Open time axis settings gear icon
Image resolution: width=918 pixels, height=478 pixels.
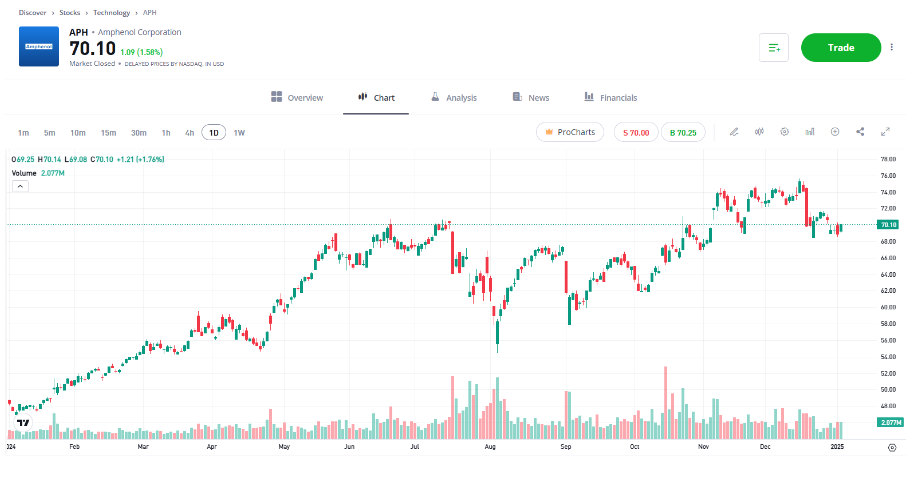[x=892, y=448]
